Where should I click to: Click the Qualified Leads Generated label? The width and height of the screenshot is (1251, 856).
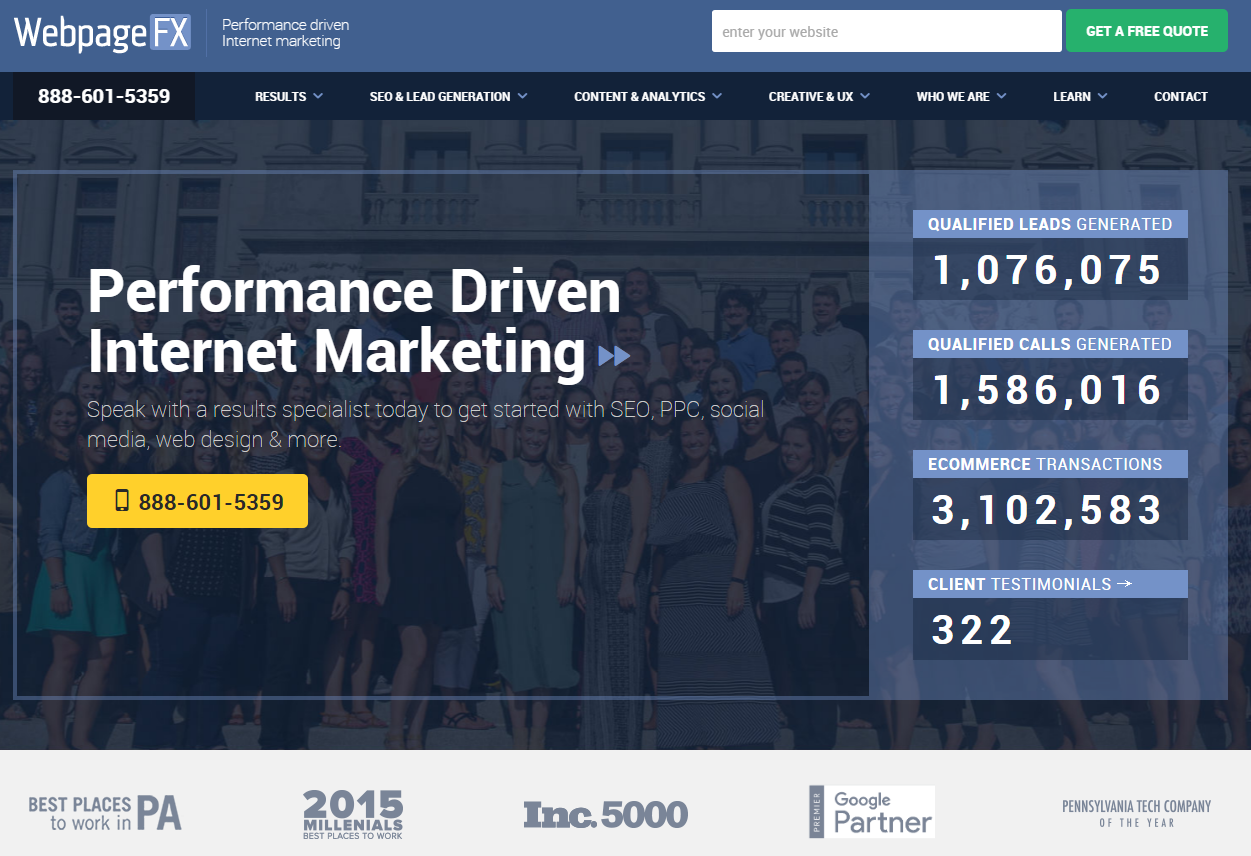[x=1050, y=224]
